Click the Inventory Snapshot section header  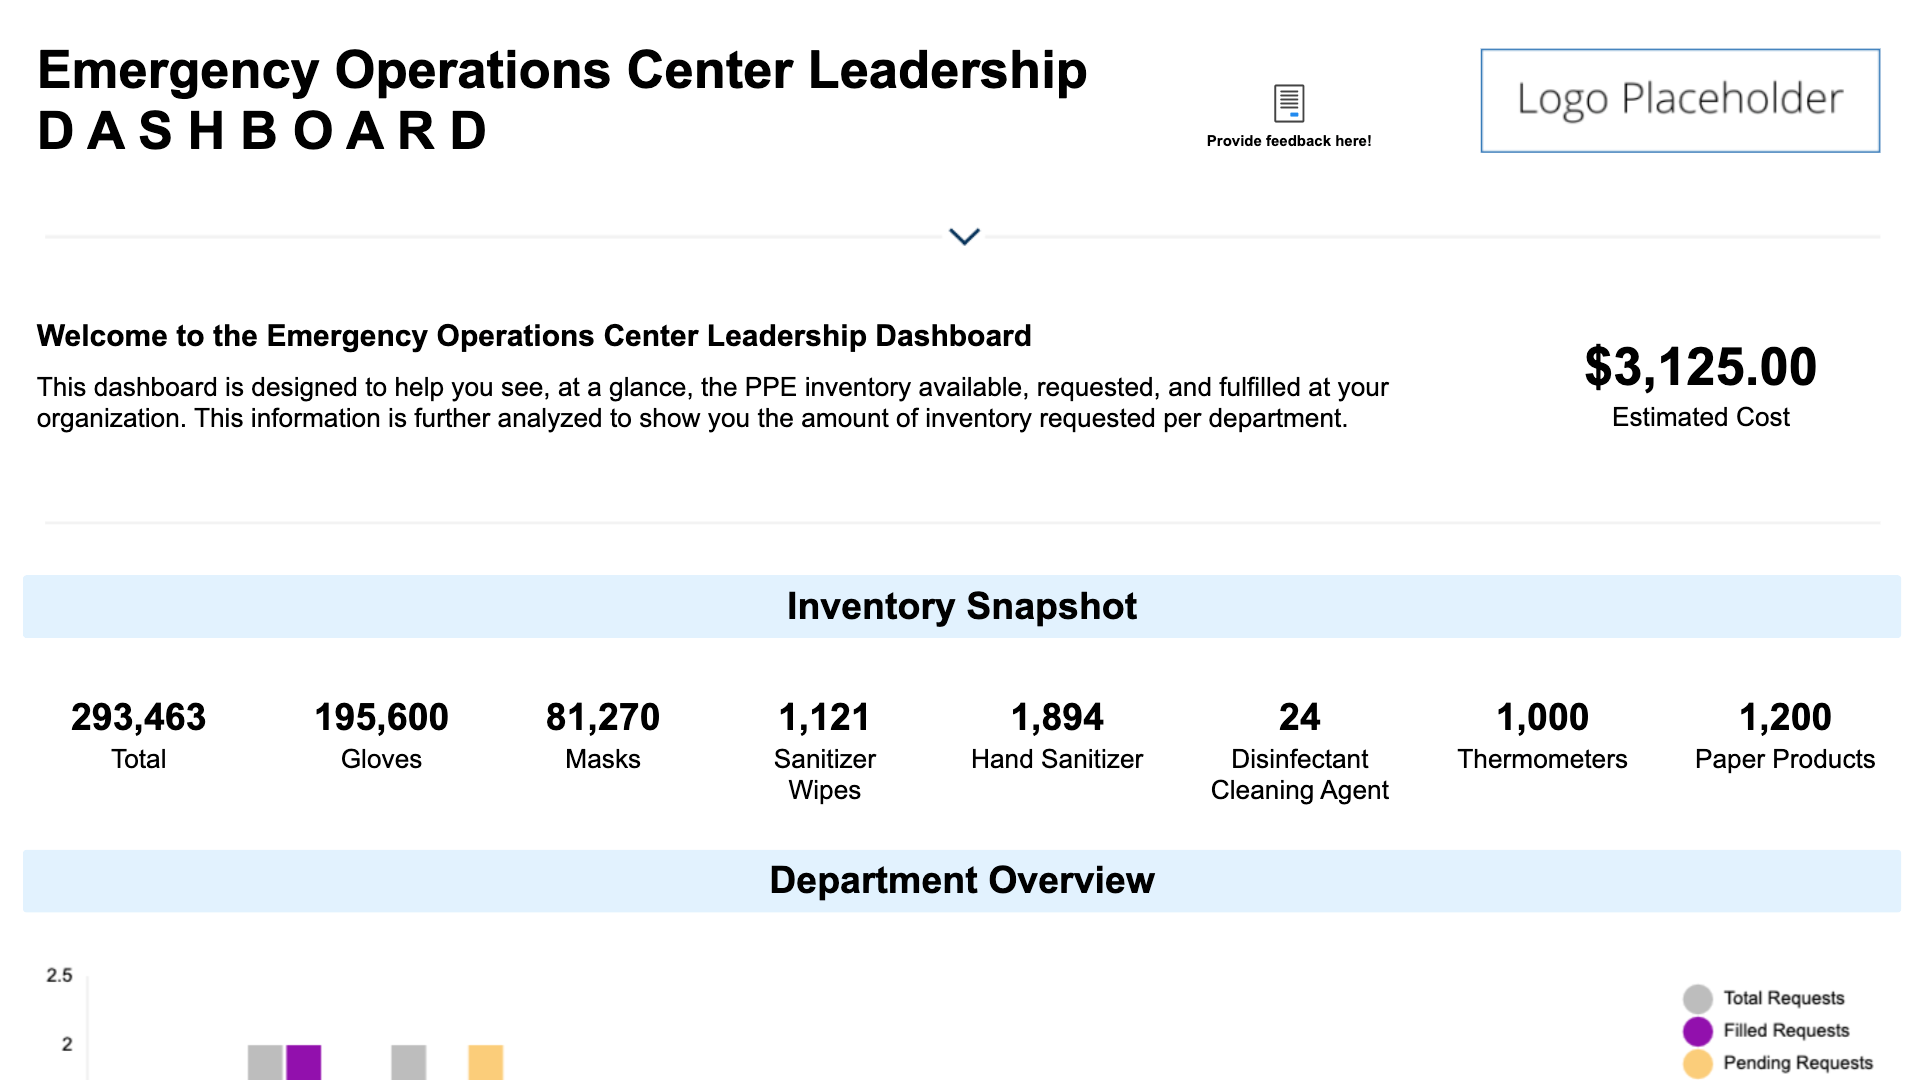point(961,606)
